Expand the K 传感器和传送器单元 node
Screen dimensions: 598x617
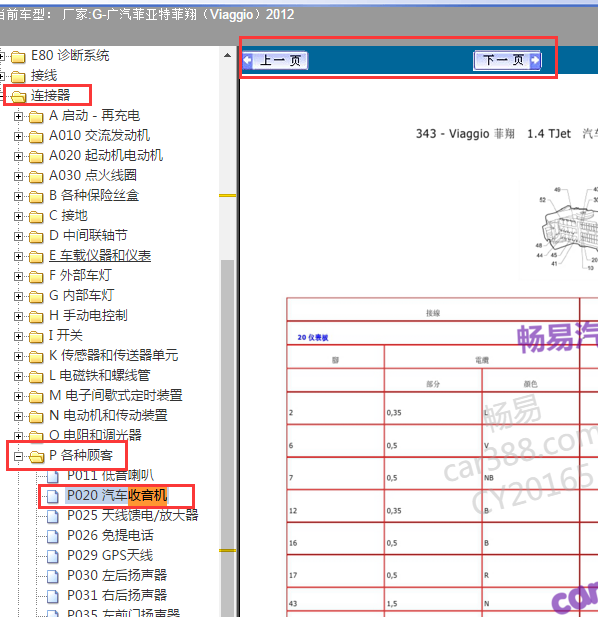18,357
